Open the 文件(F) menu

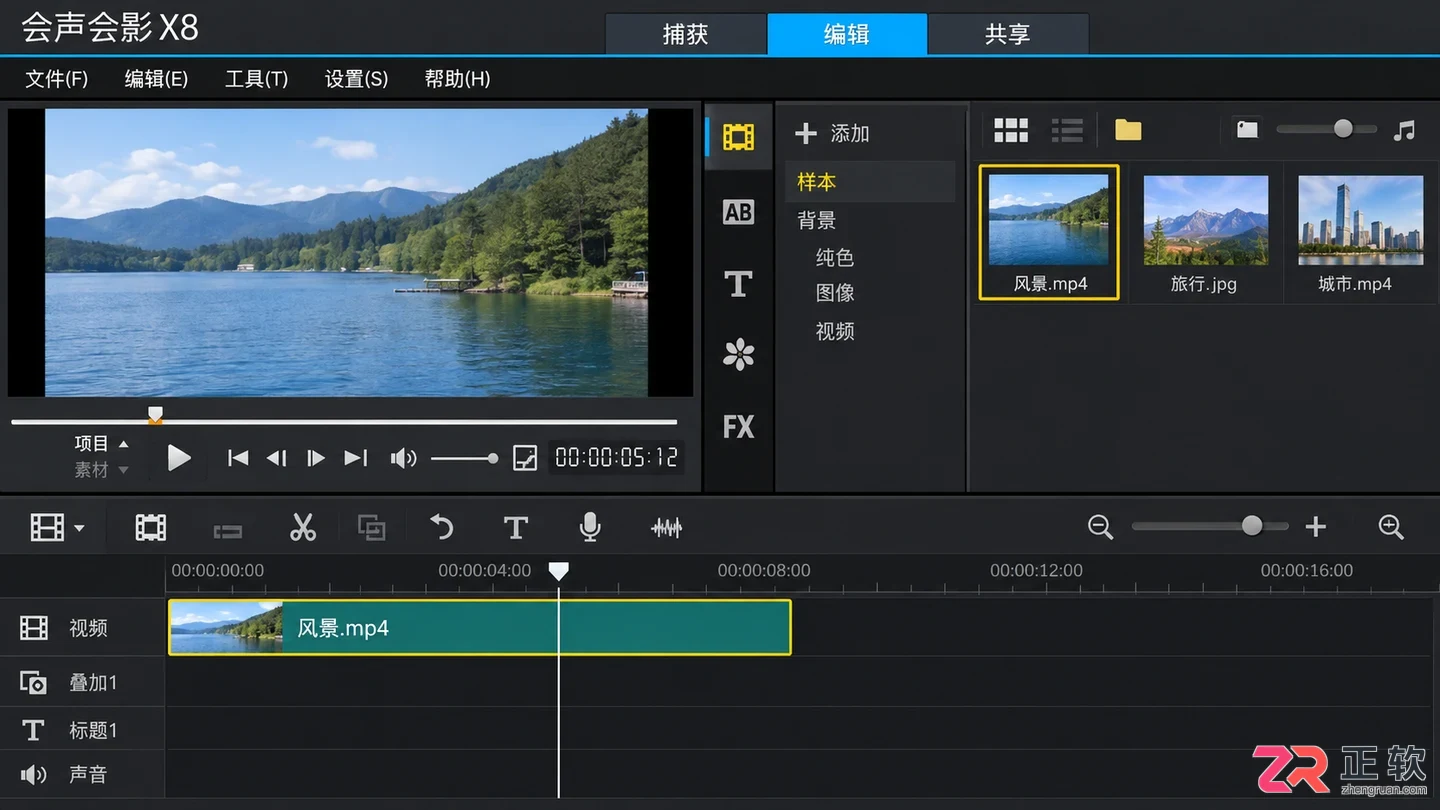[x=56, y=79]
